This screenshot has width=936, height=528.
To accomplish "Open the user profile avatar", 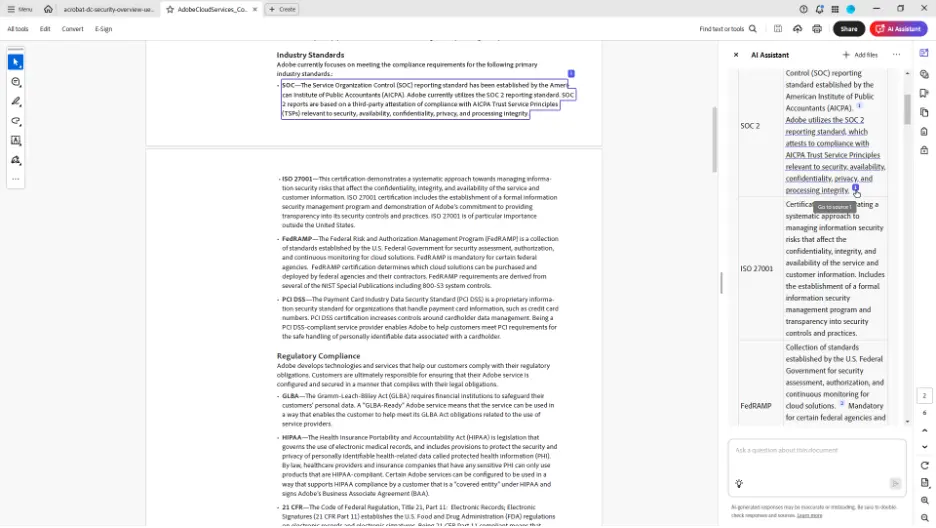I will (851, 9).
